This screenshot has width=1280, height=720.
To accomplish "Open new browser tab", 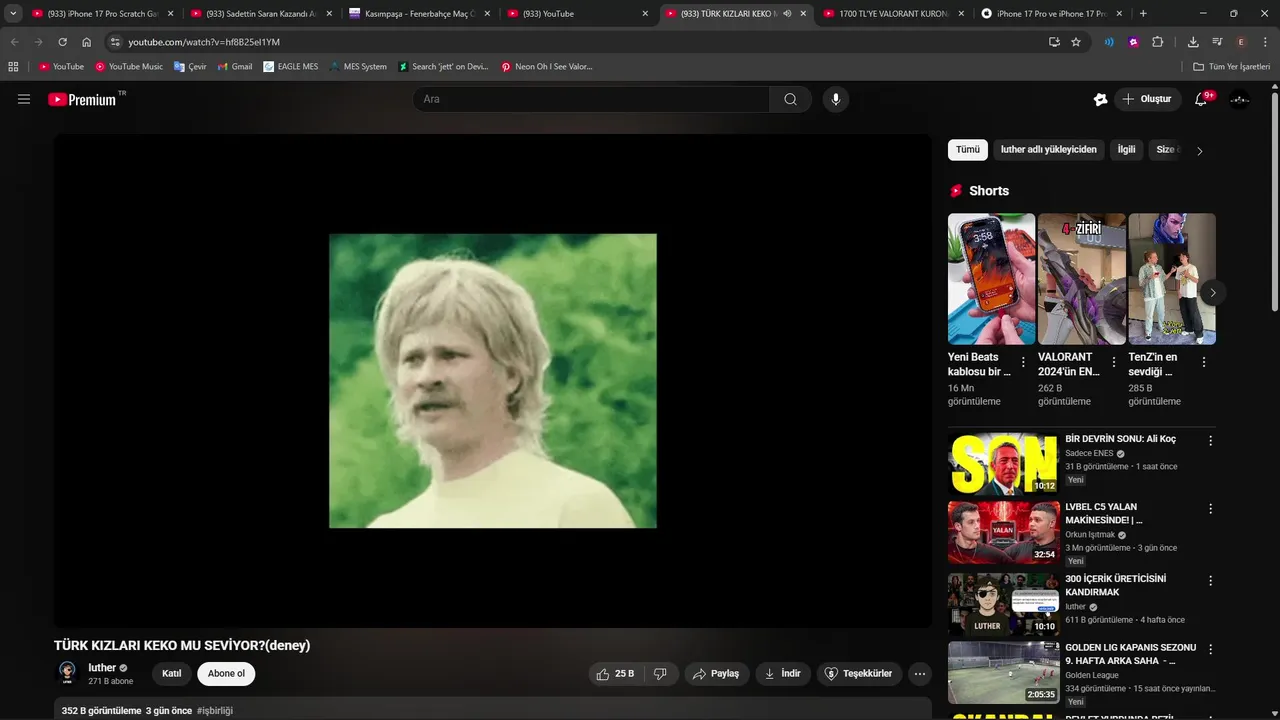I will pos(1143,14).
